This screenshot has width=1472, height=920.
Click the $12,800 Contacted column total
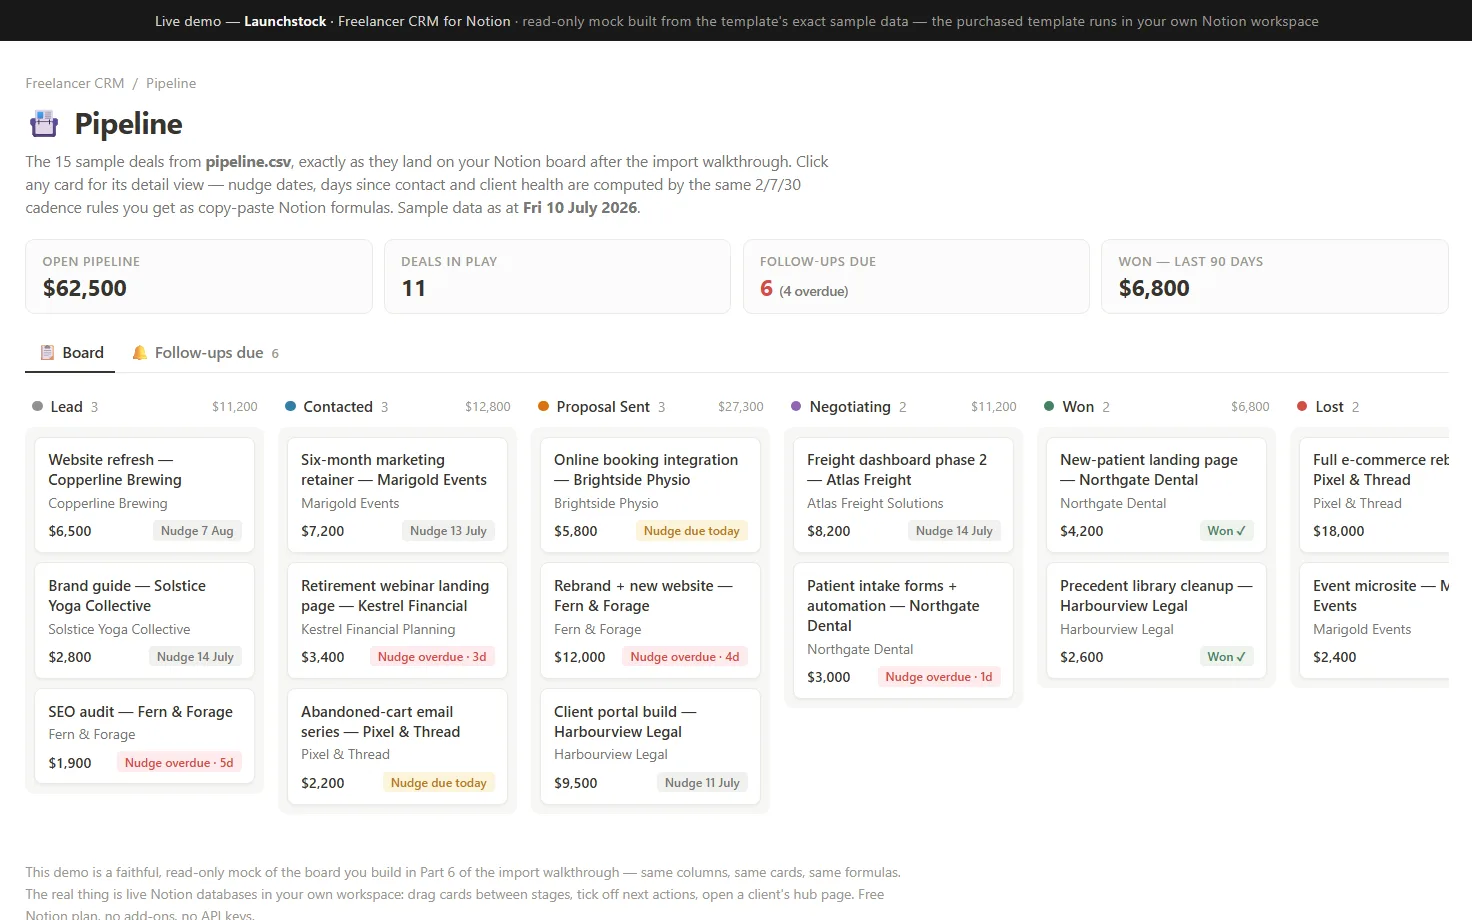[x=488, y=407]
